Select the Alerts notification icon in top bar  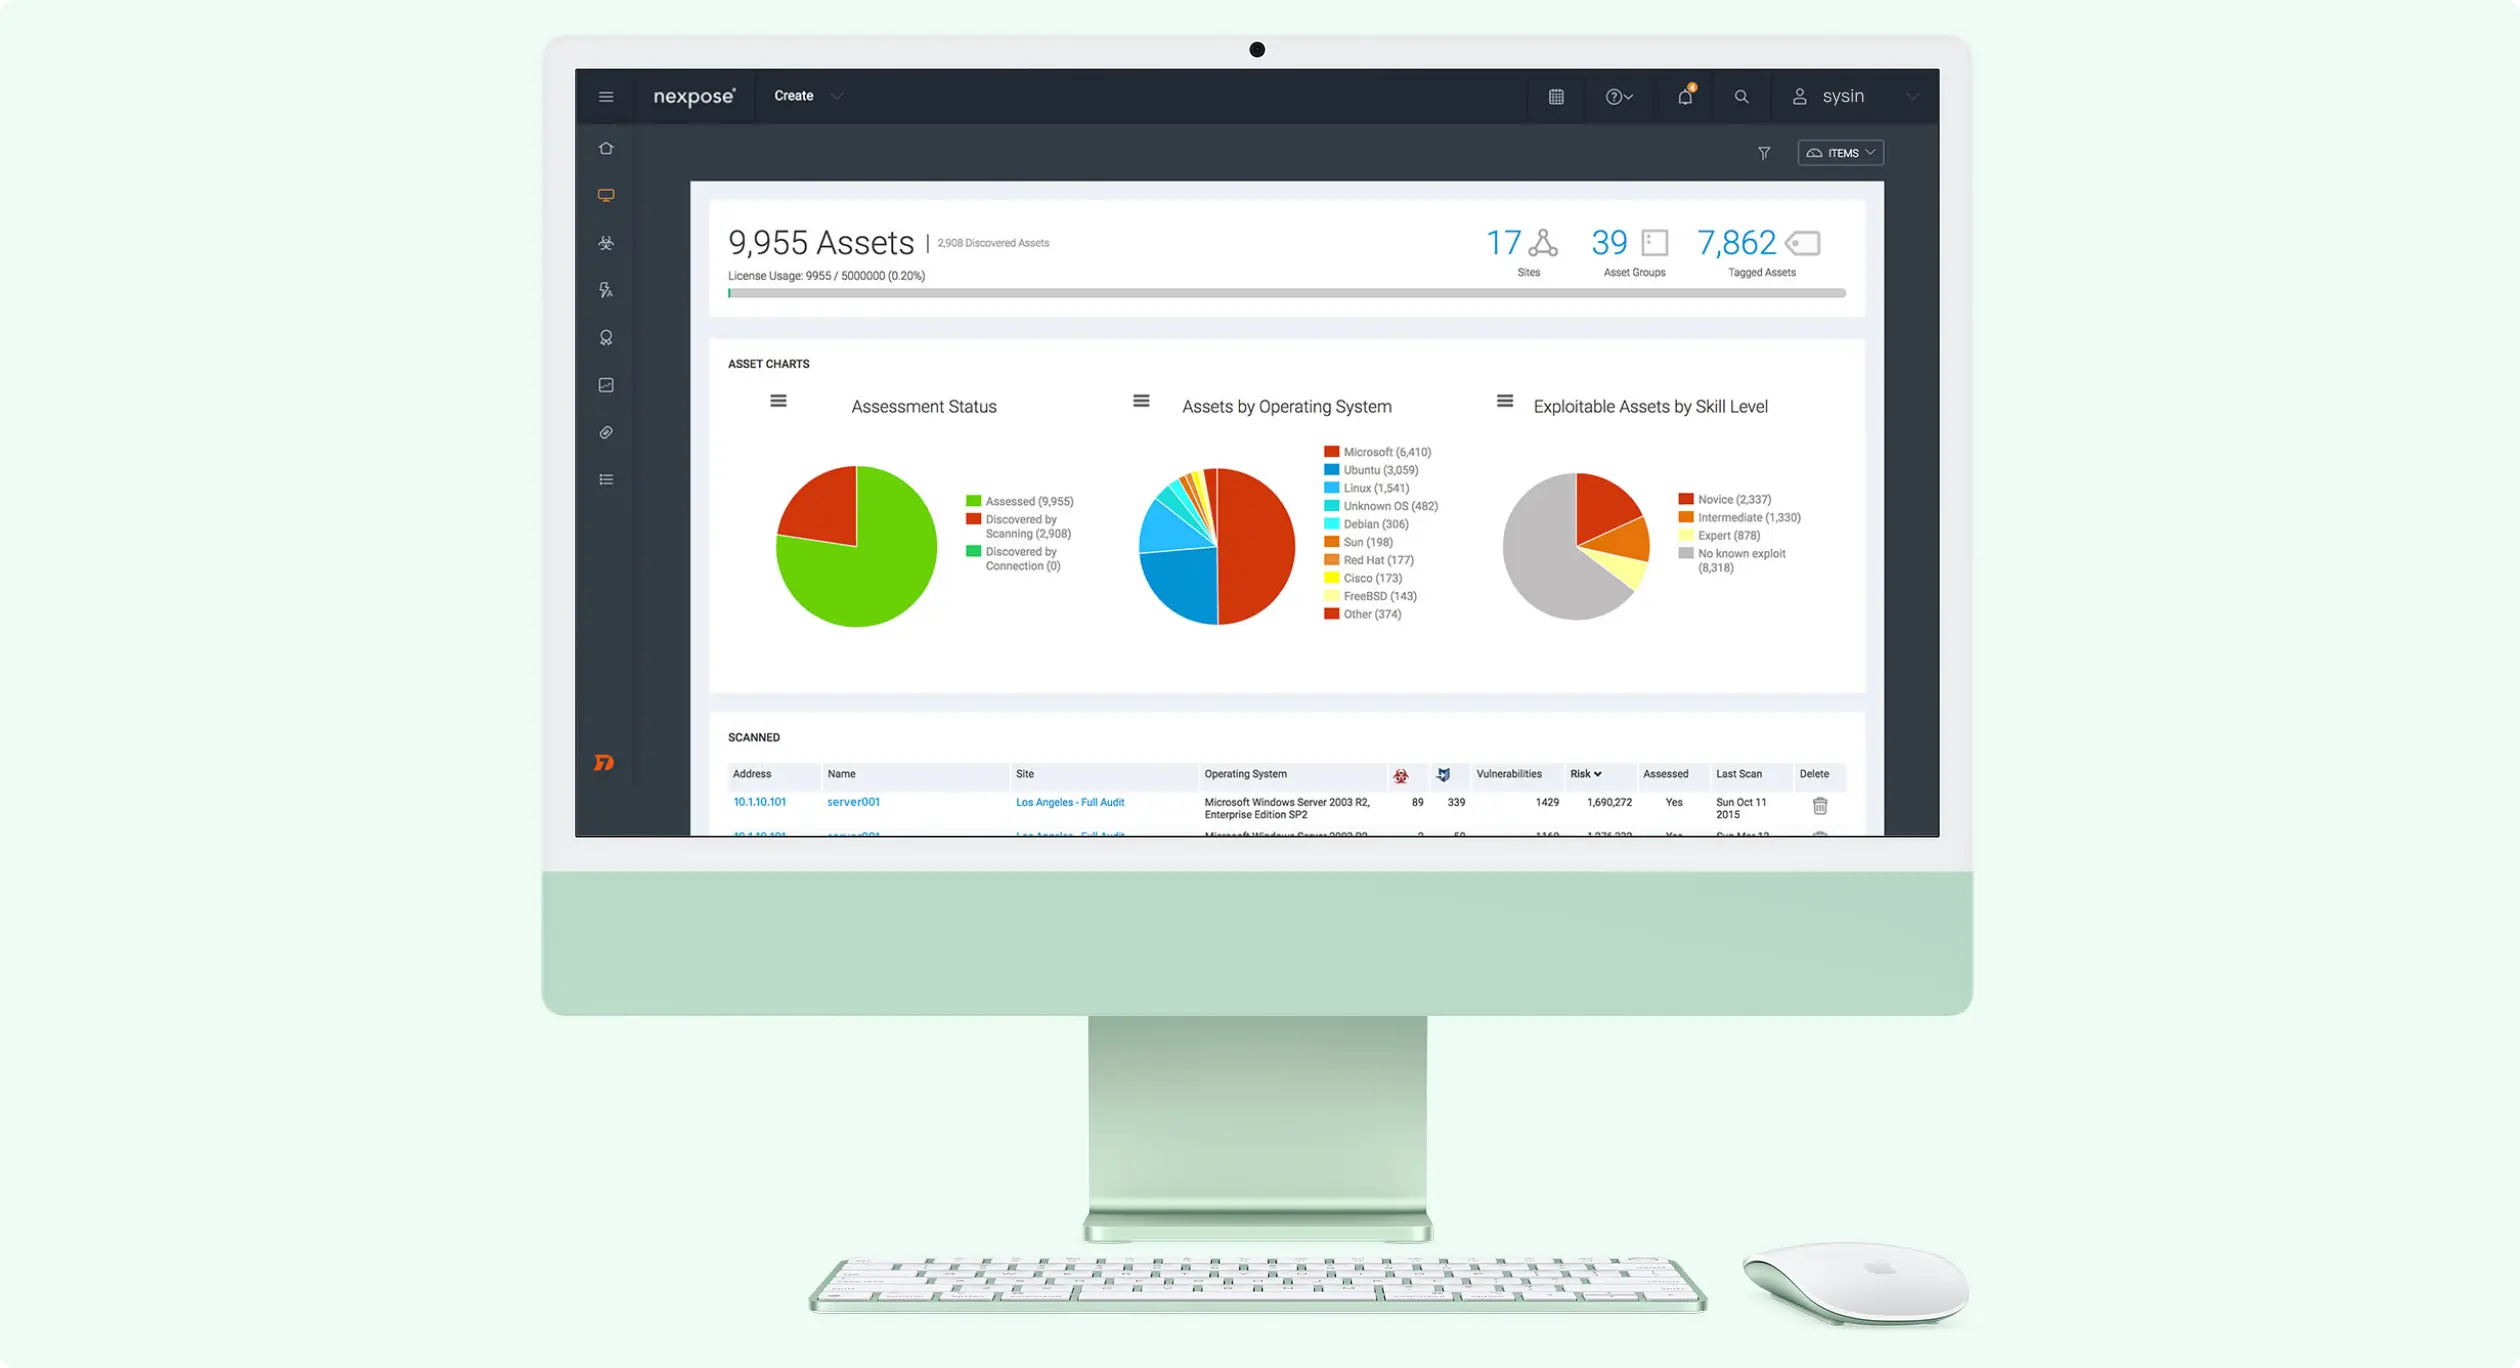pyautogui.click(x=1684, y=96)
